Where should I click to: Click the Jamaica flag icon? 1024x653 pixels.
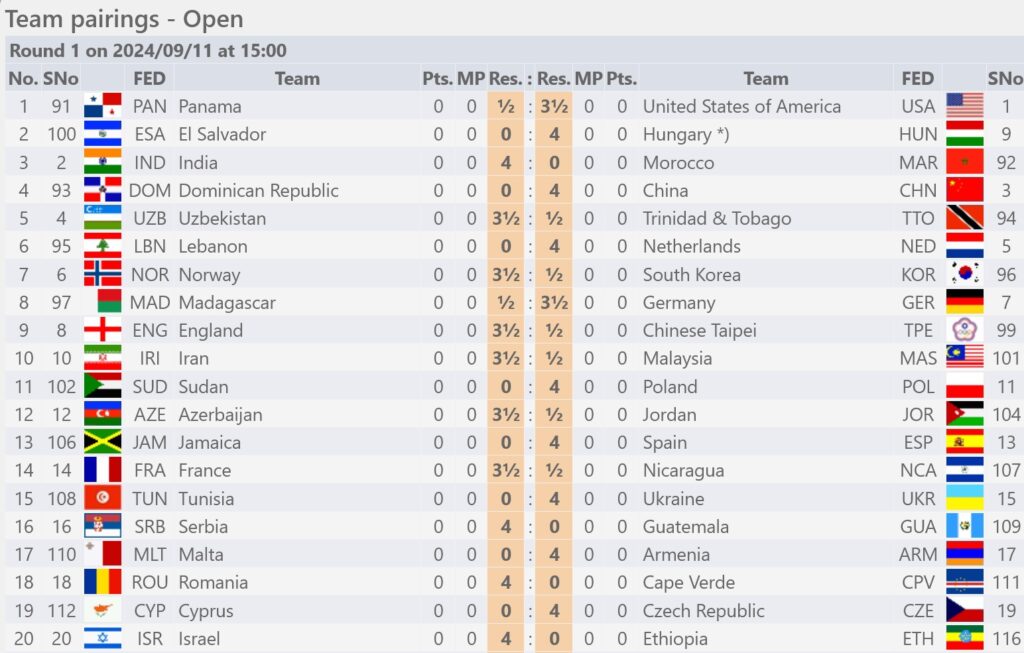coord(103,442)
